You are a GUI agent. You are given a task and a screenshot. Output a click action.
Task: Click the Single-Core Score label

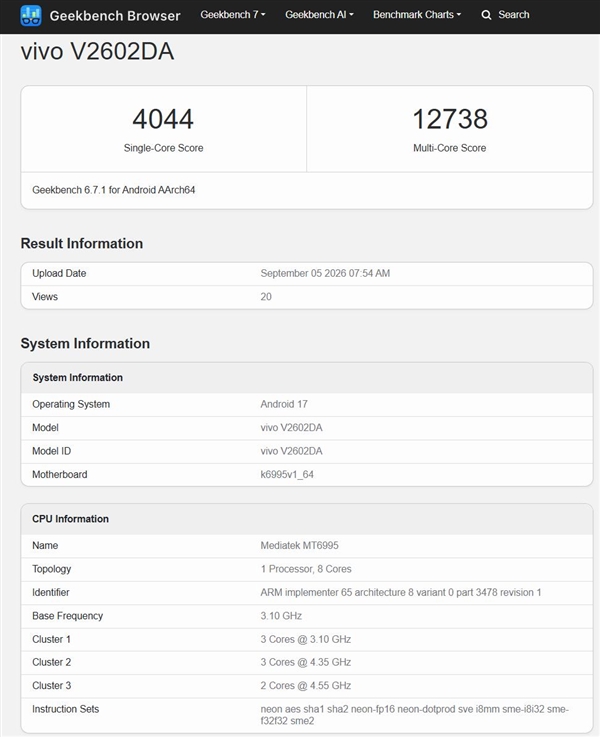click(163, 148)
